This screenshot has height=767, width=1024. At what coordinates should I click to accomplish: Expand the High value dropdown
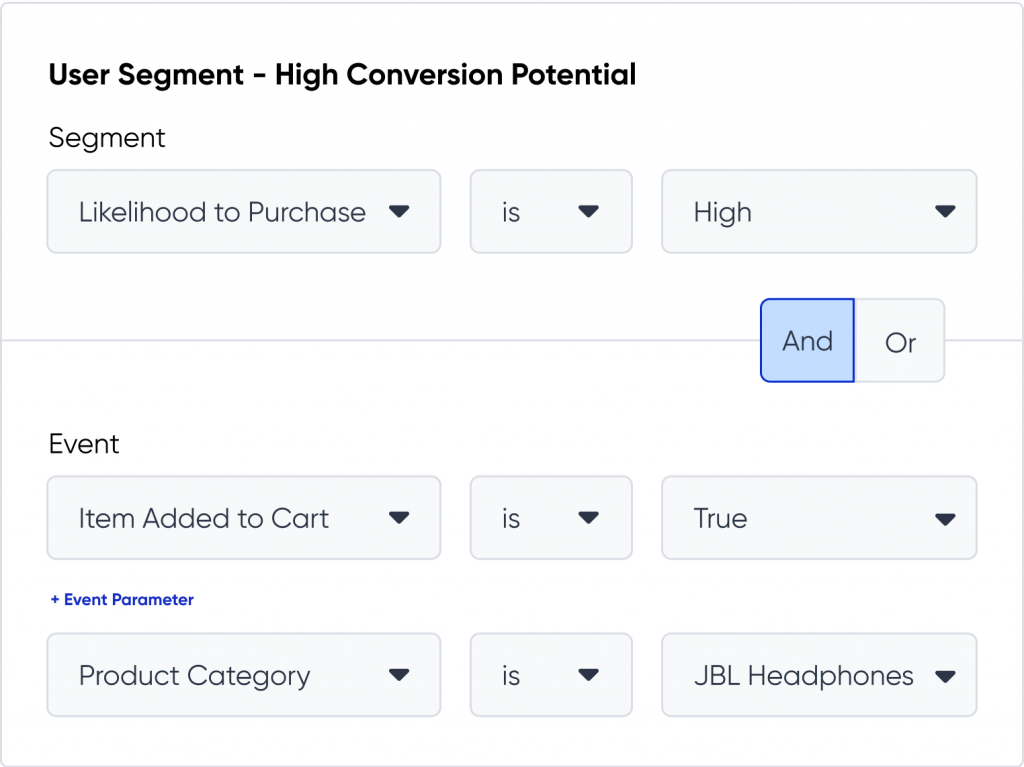(818, 212)
